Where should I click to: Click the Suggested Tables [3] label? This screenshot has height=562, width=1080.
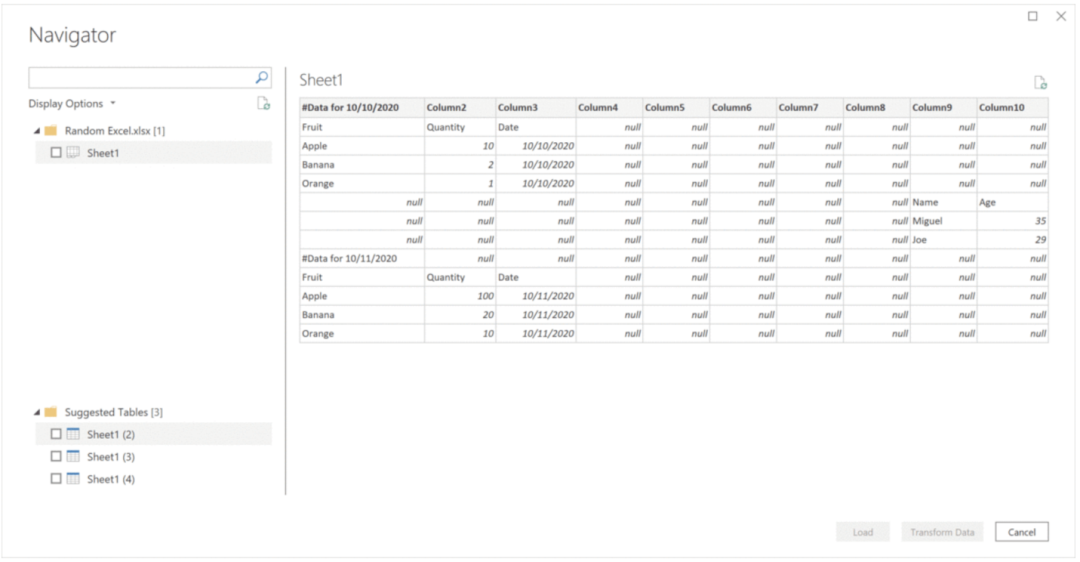tap(114, 413)
